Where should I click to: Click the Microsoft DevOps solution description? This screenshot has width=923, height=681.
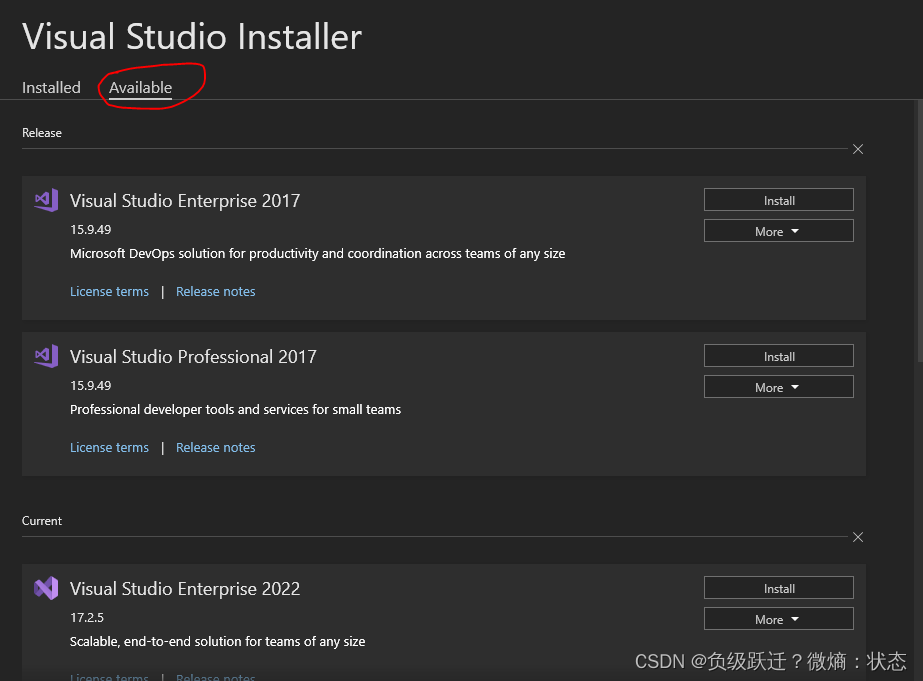[x=317, y=254]
